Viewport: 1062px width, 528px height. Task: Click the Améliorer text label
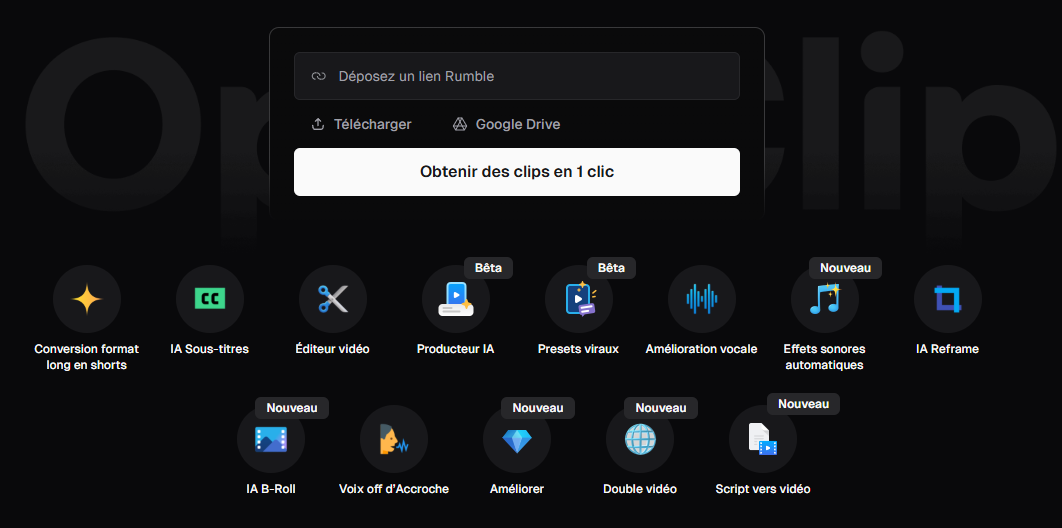[x=517, y=489]
